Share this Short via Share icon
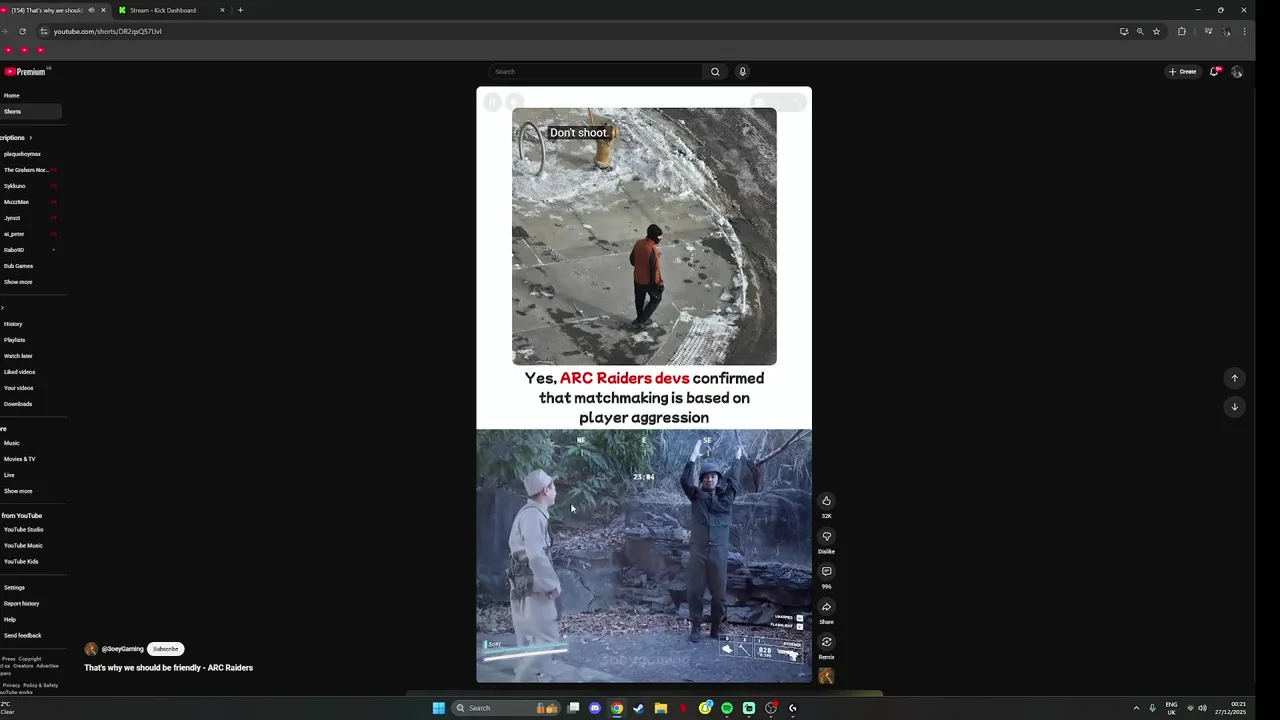 [x=826, y=607]
